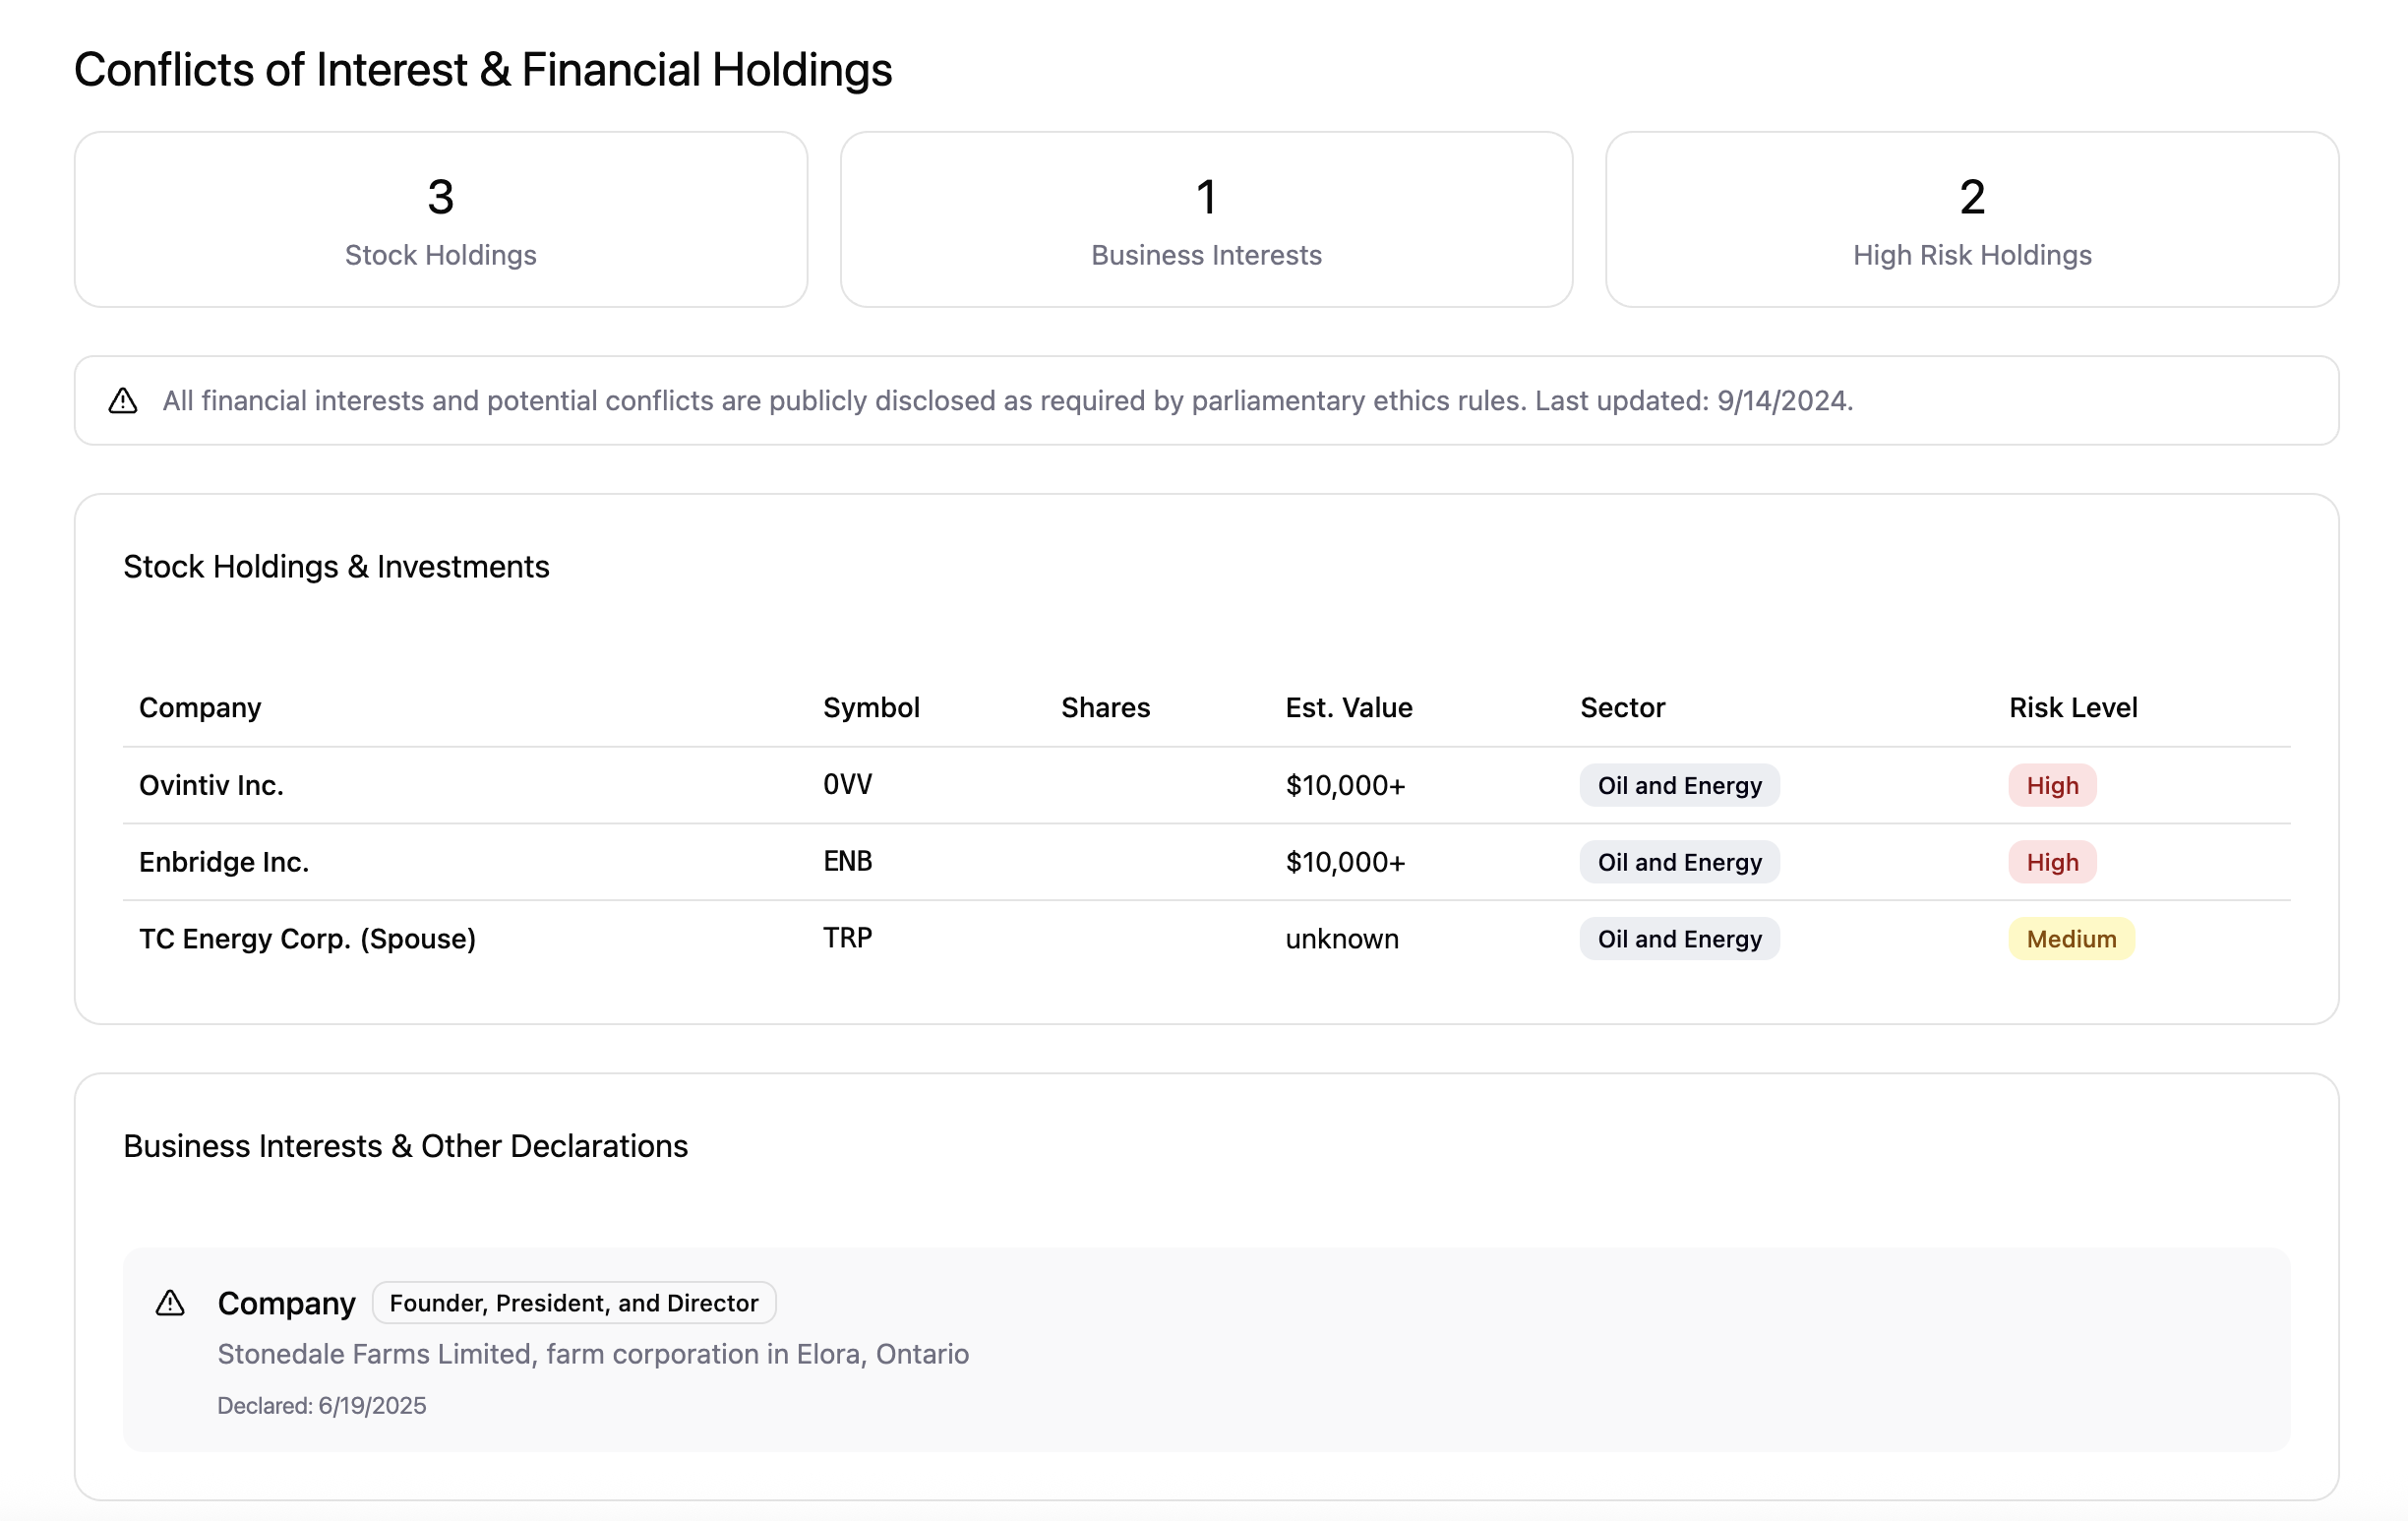The image size is (2408, 1521).
Task: Click the warning icon beside Company declaration
Action: (170, 1303)
